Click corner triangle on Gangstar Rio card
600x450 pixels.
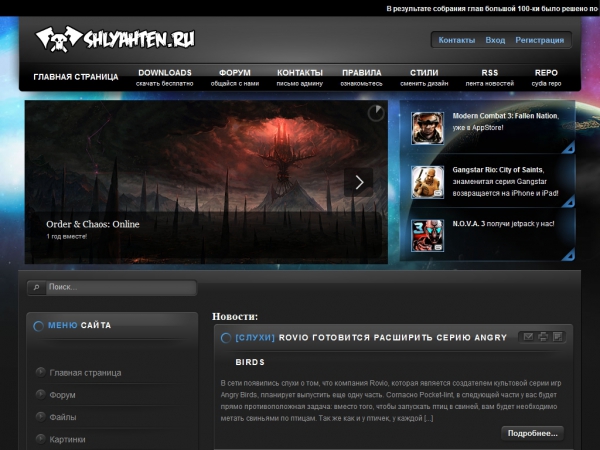(569, 201)
